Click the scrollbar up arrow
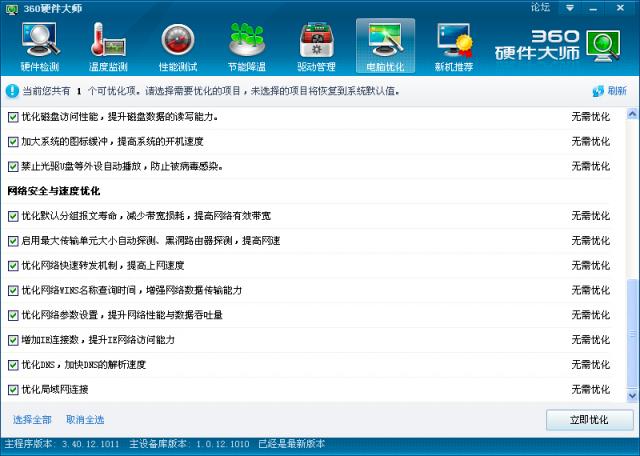Image resolution: width=640 pixels, height=456 pixels. (632, 114)
